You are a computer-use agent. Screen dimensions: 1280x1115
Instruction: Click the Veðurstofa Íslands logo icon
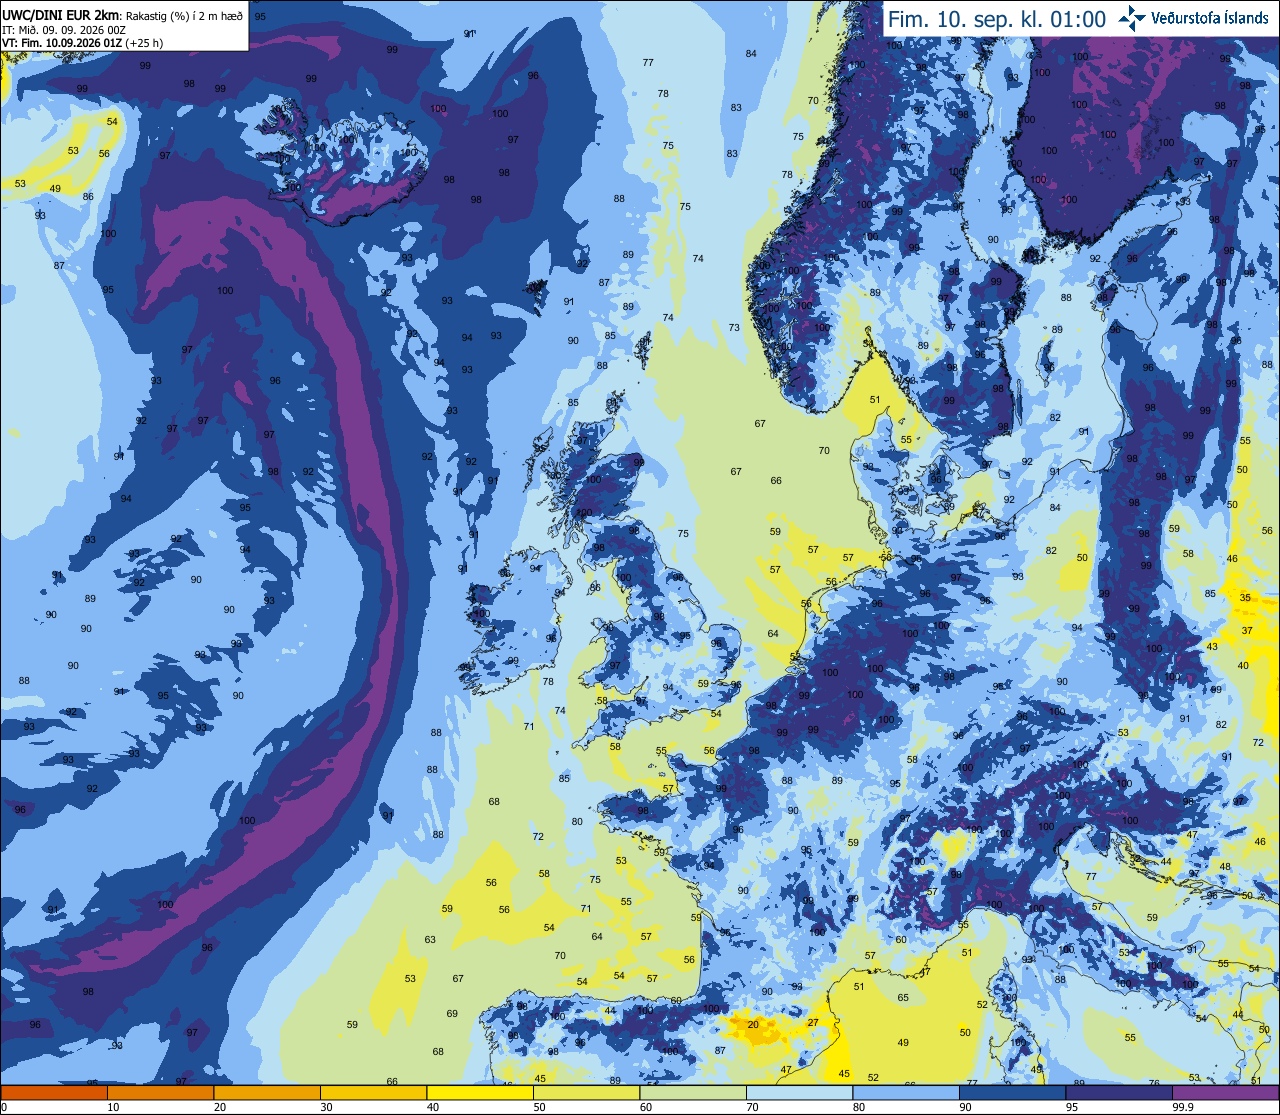click(x=1133, y=18)
